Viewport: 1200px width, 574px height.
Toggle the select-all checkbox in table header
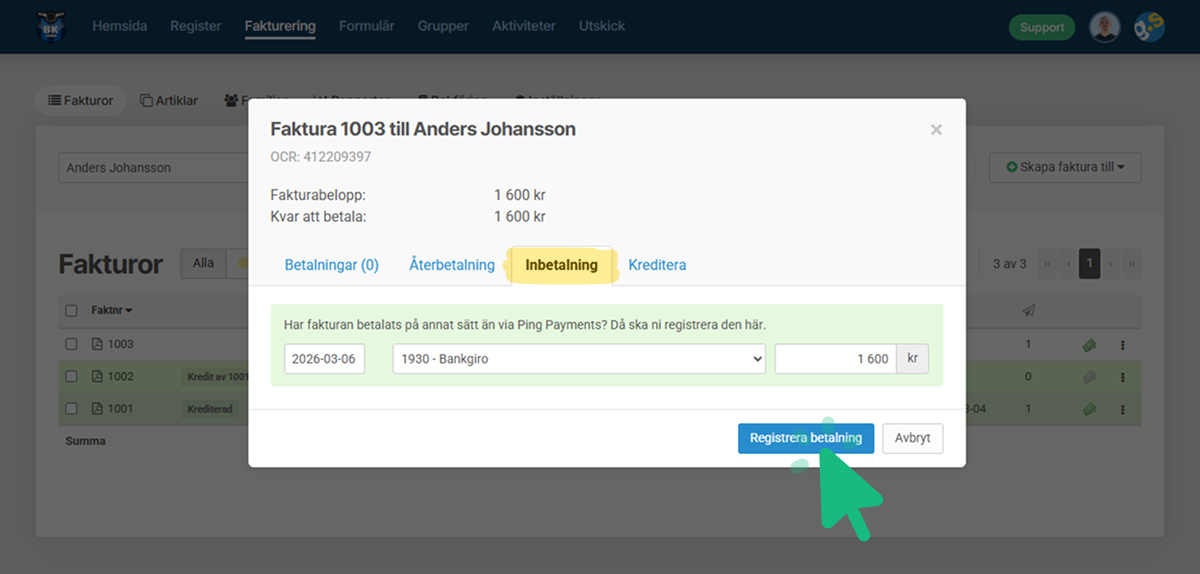(x=71, y=311)
